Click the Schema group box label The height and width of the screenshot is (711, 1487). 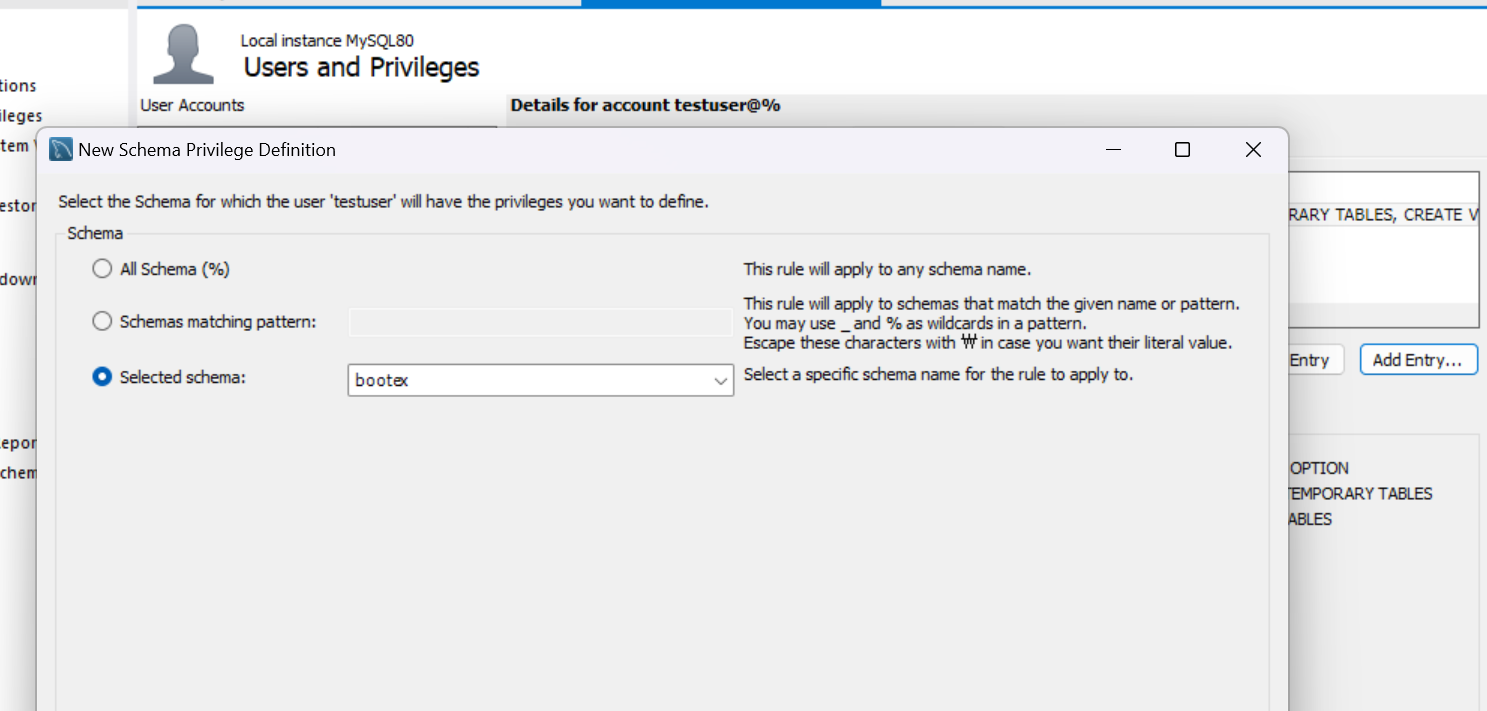tap(95, 233)
